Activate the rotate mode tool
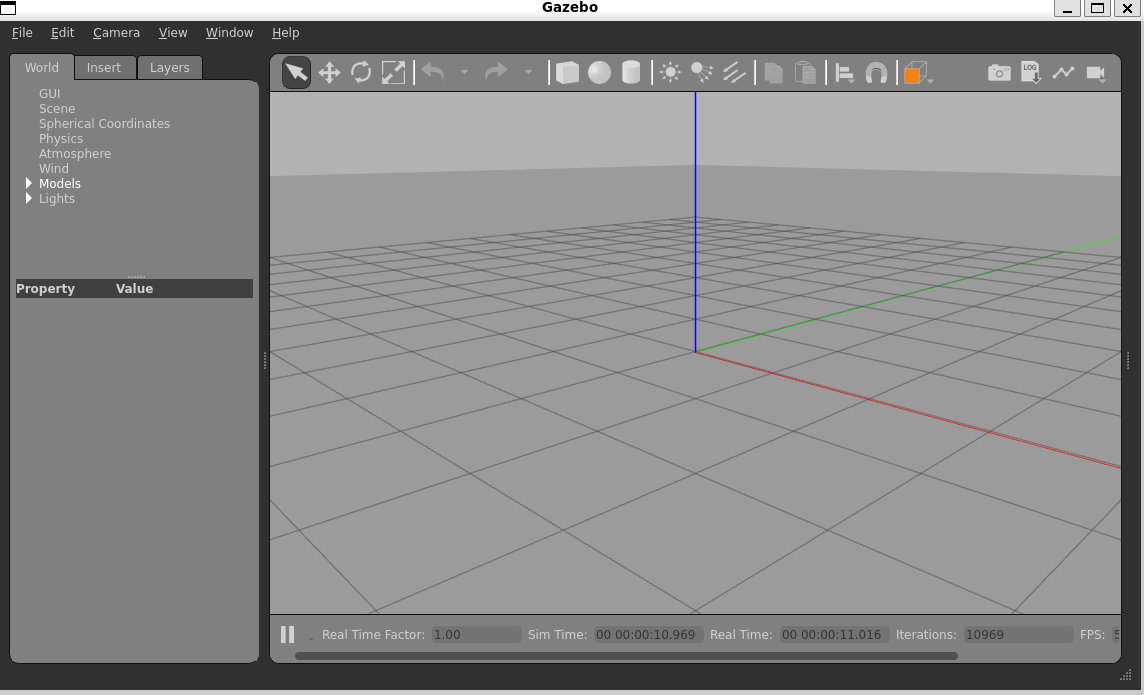 pyautogui.click(x=361, y=72)
